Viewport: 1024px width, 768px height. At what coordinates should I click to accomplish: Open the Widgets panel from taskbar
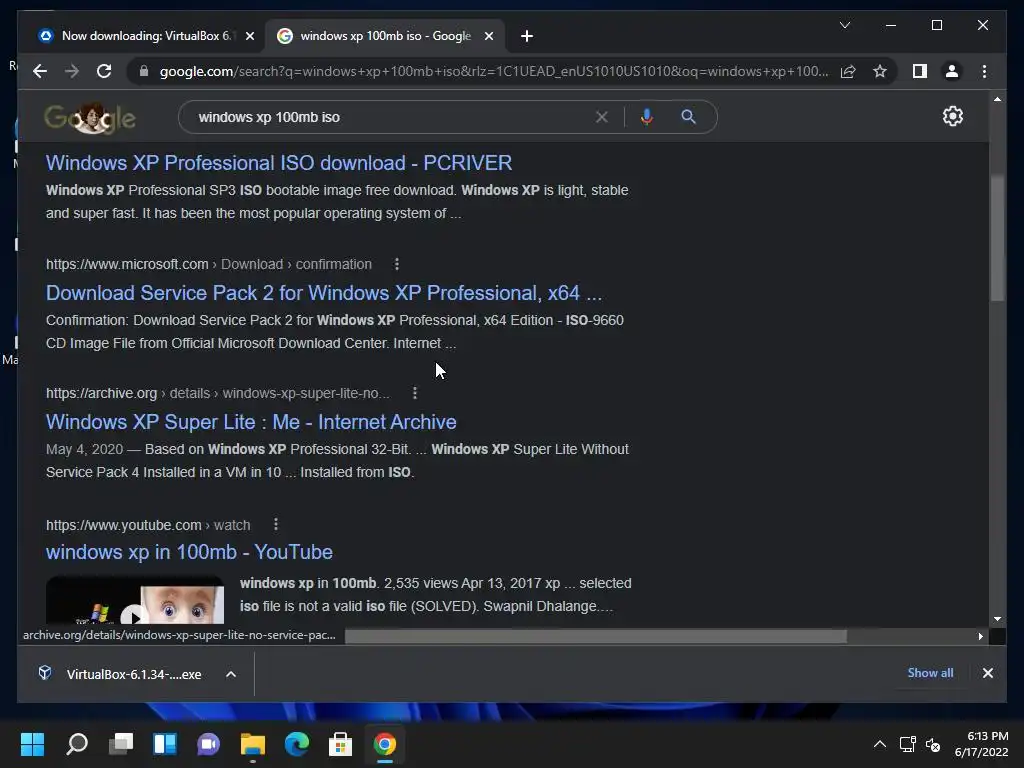[x=165, y=744]
